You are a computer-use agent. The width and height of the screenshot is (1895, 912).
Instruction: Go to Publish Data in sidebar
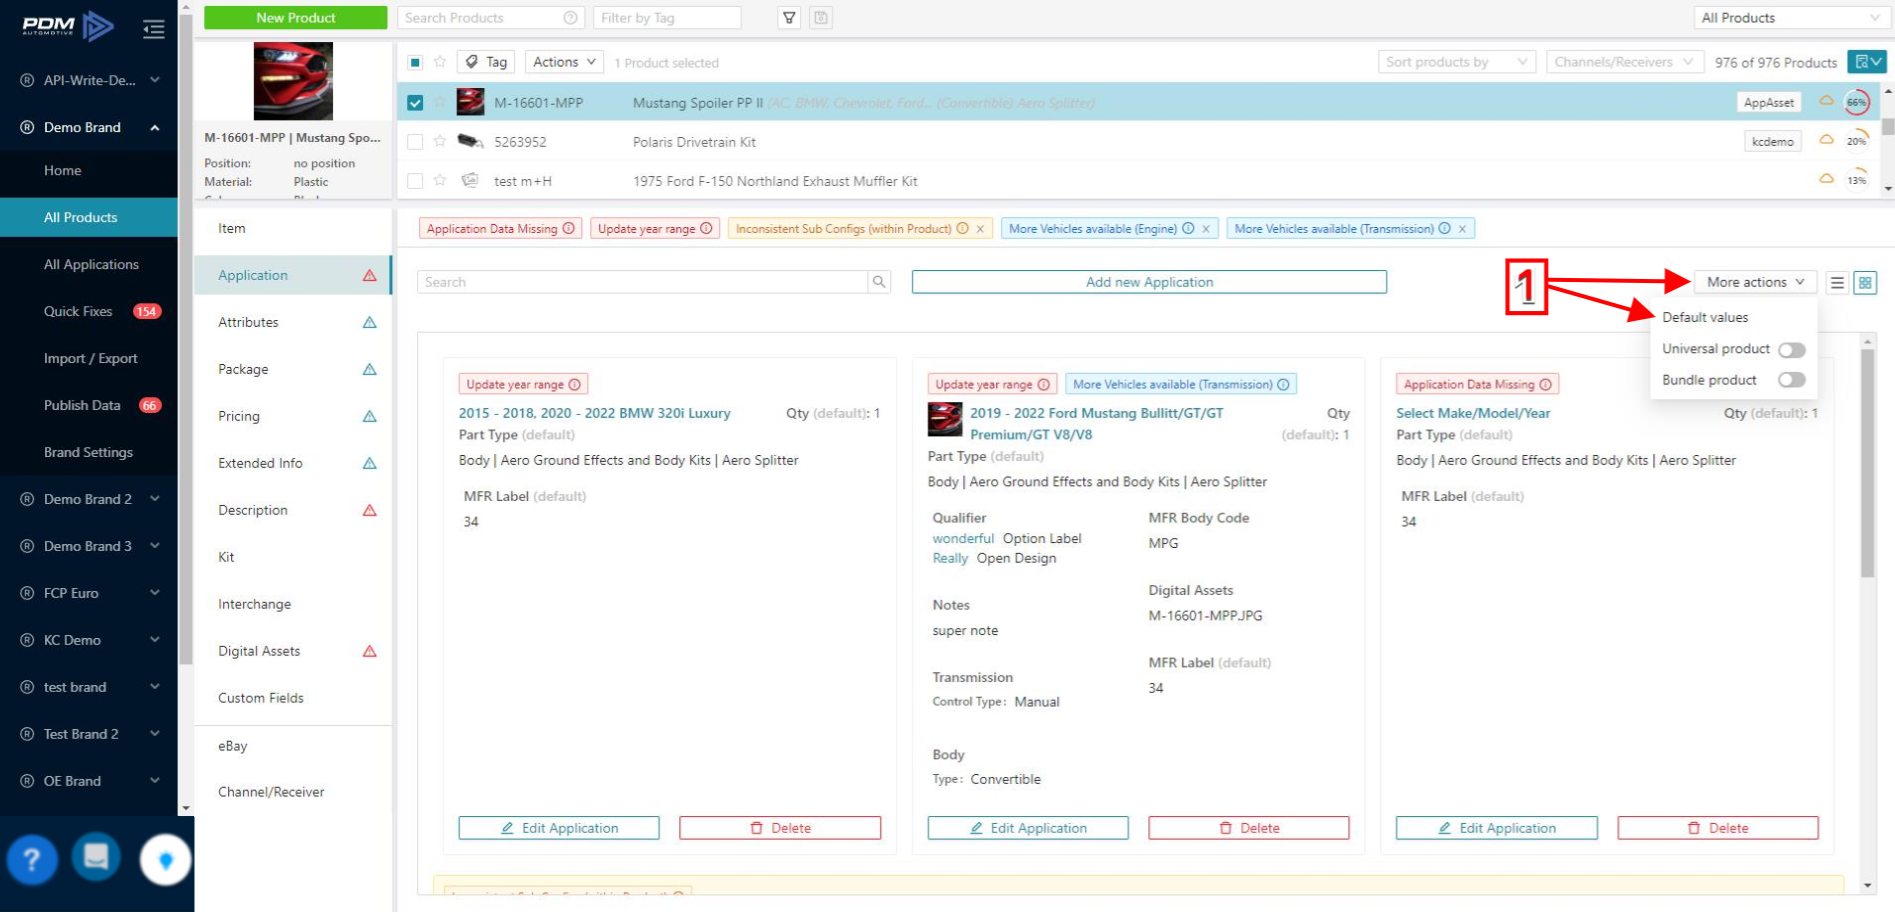89,405
